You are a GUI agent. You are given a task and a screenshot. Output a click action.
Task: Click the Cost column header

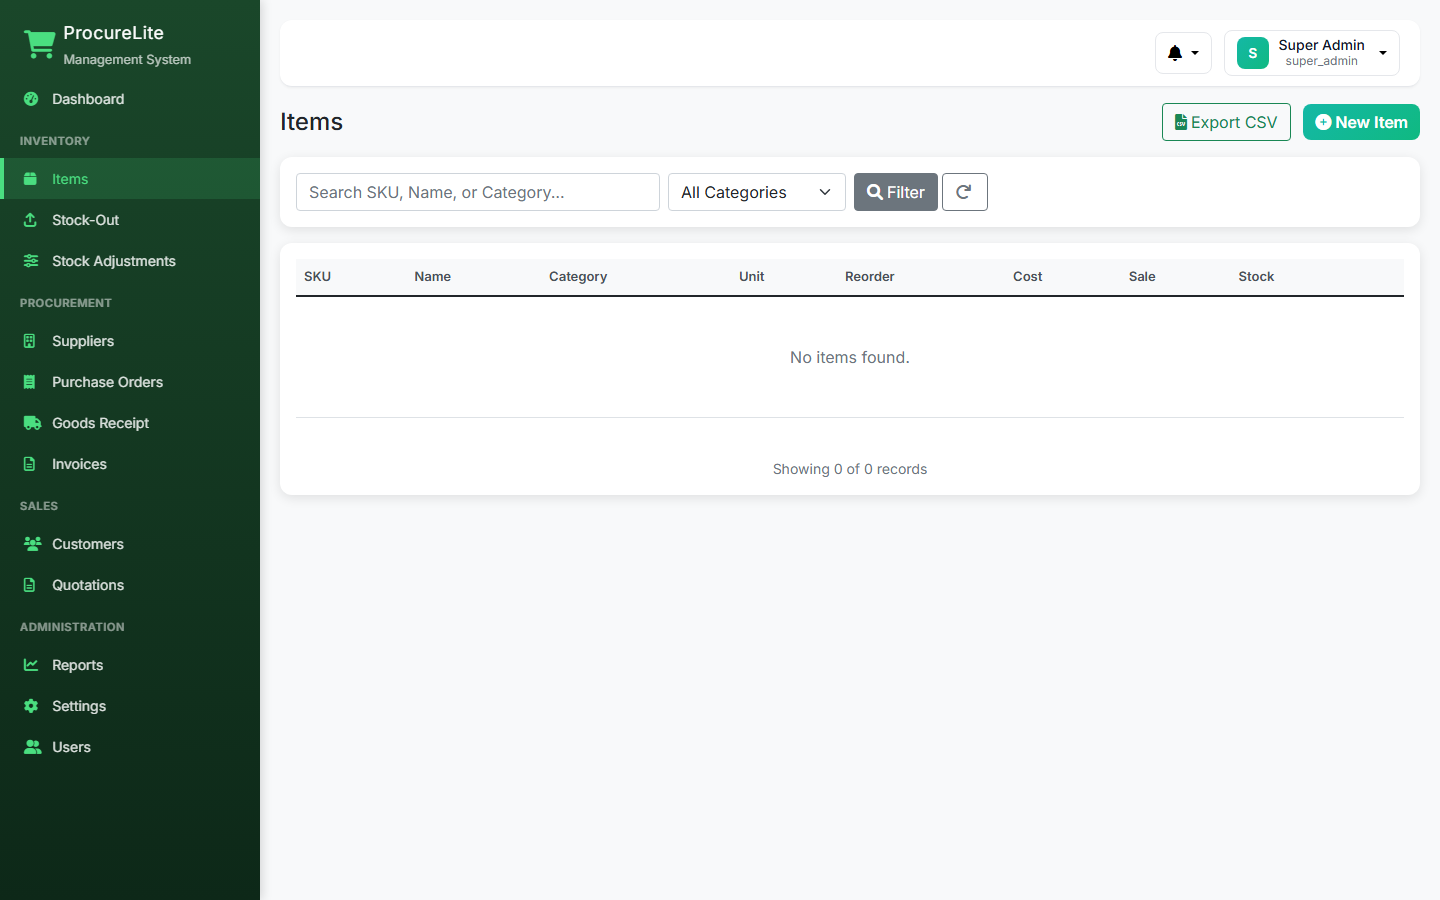click(1028, 277)
